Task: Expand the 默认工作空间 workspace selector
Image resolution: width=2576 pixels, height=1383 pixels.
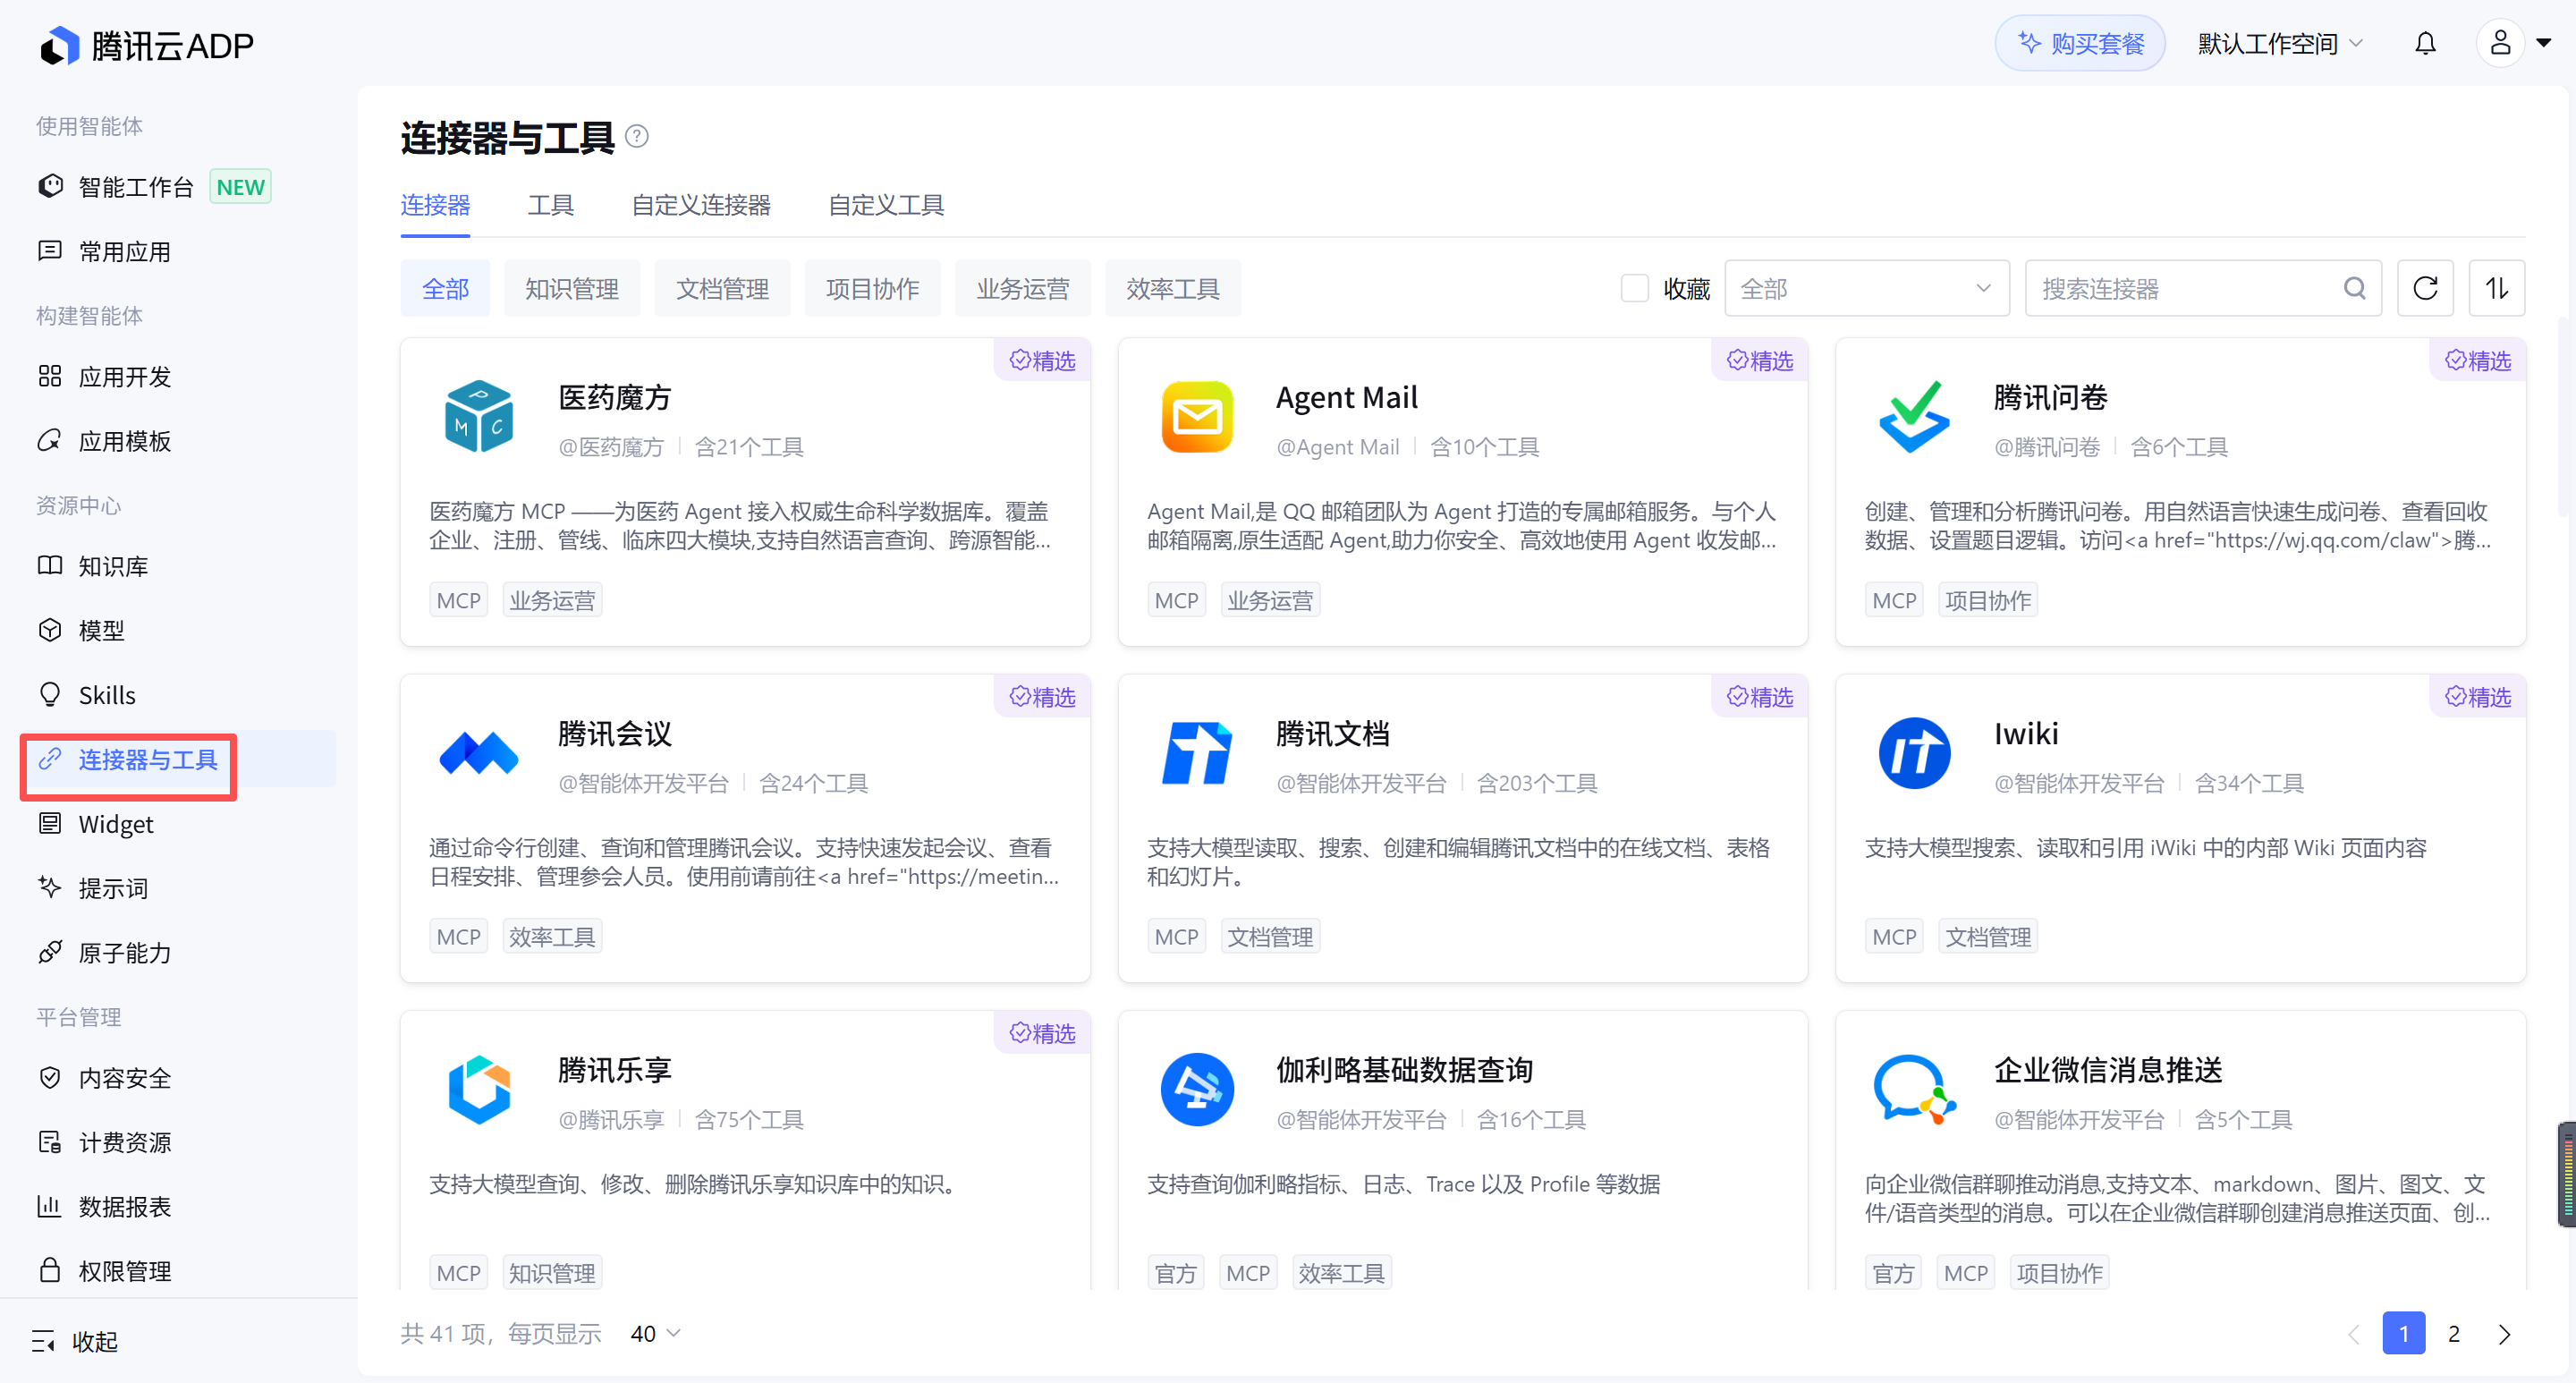Action: pyautogui.click(x=2280, y=44)
